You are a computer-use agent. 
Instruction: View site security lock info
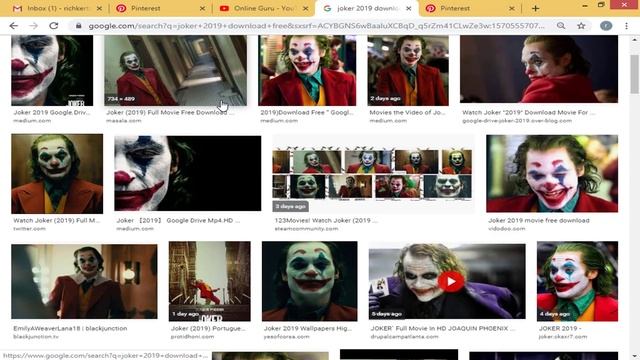(79, 26)
